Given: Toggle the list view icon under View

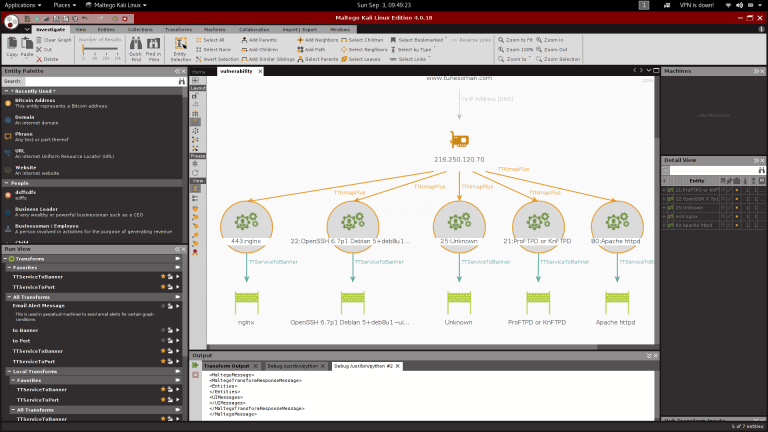Looking at the screenshot, I should [195, 198].
